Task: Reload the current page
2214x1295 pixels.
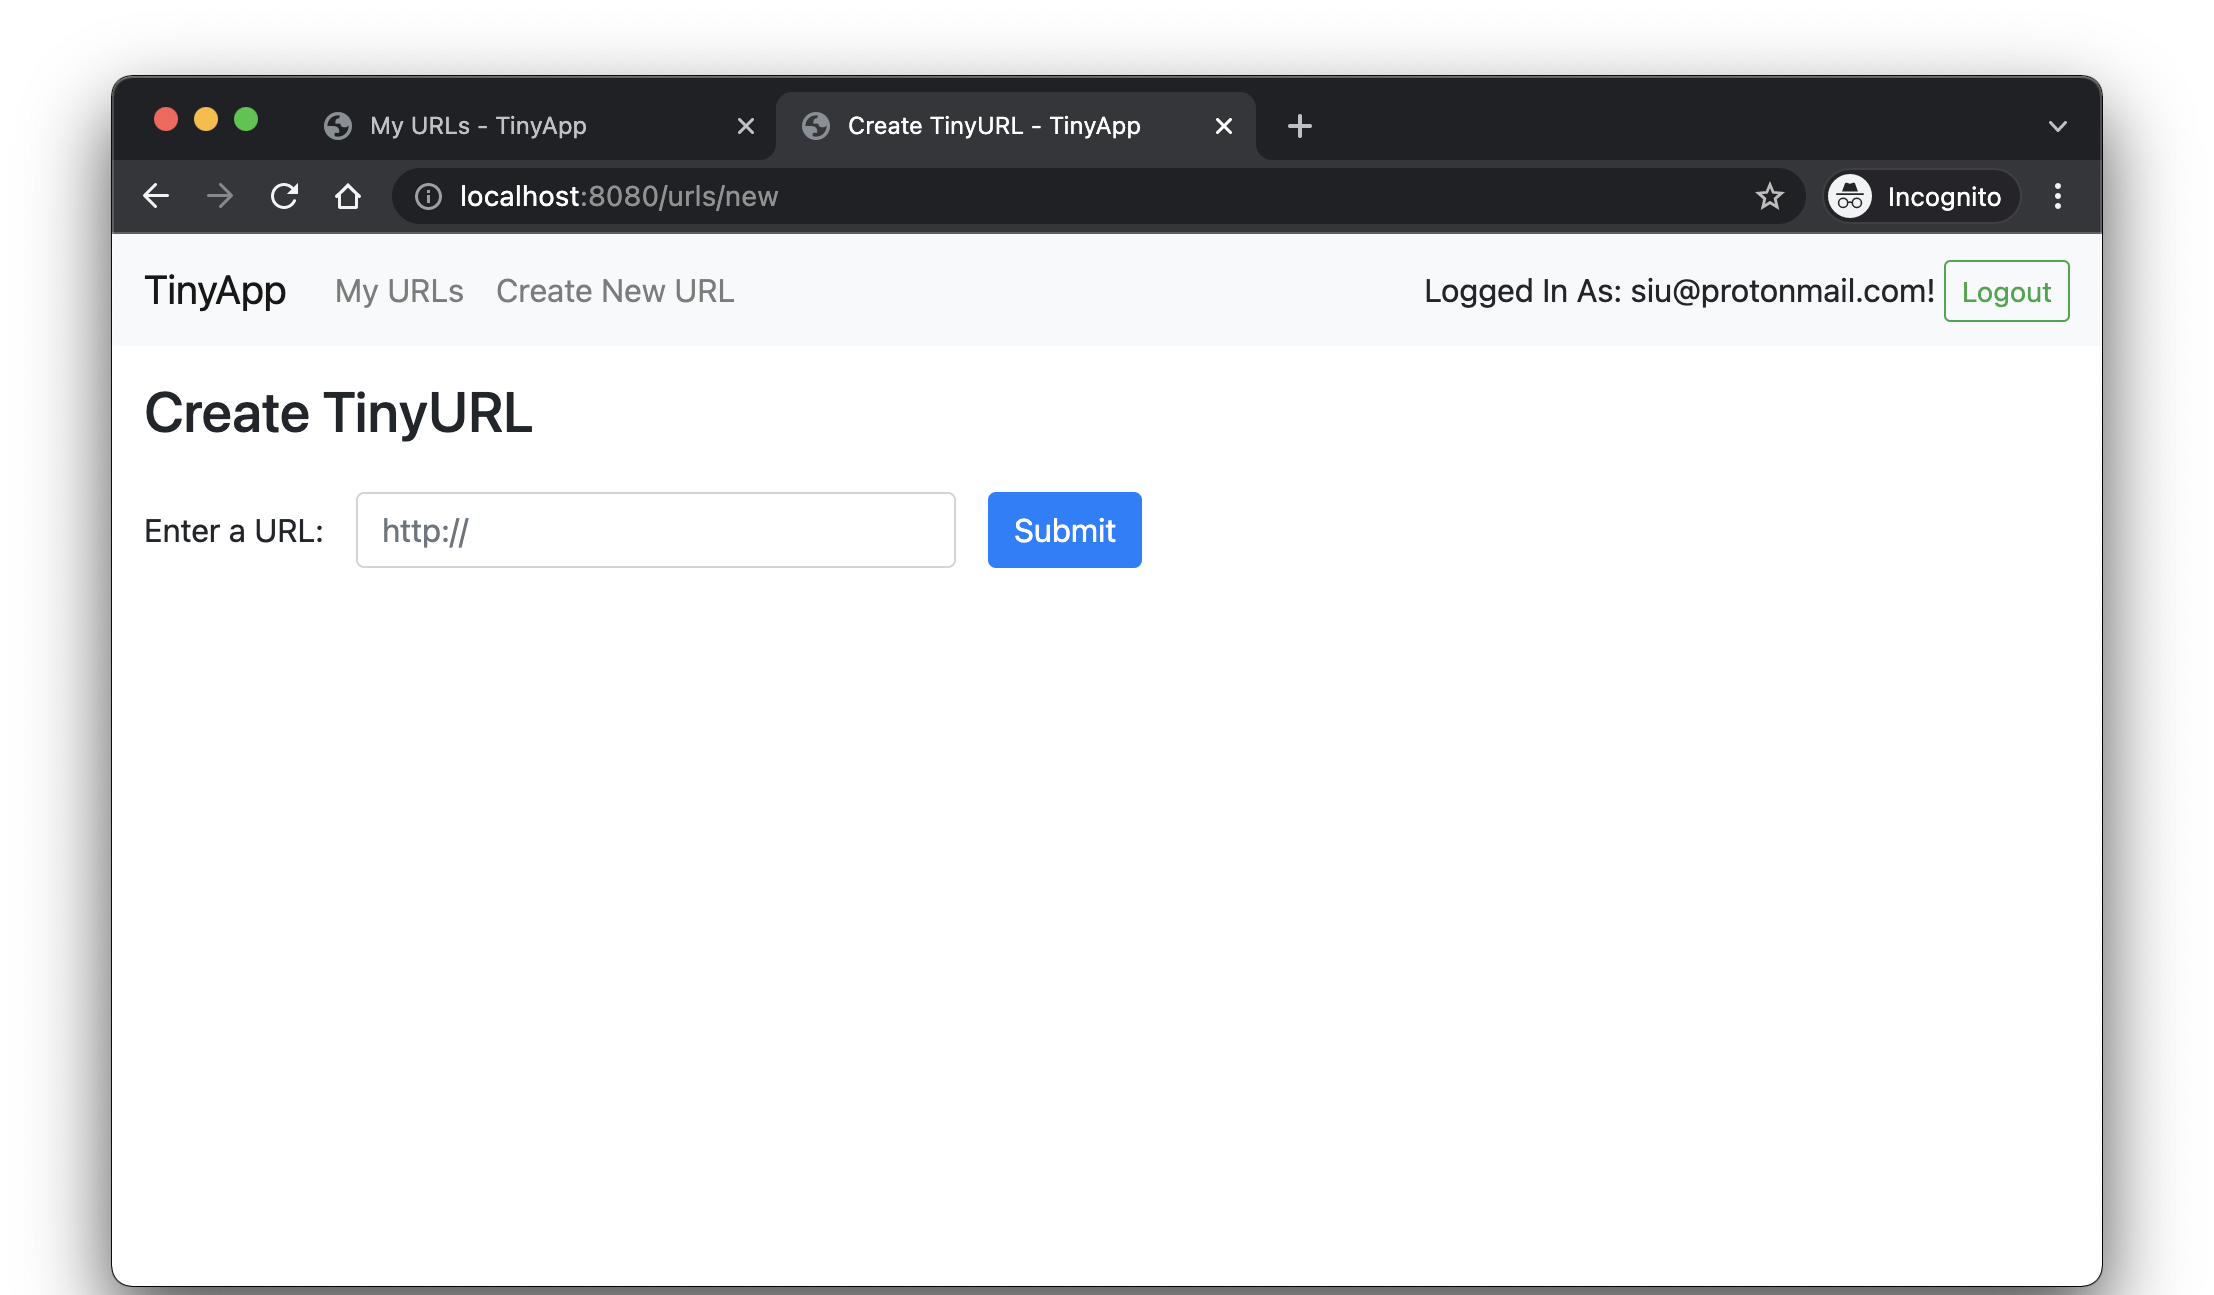Action: pos(284,196)
